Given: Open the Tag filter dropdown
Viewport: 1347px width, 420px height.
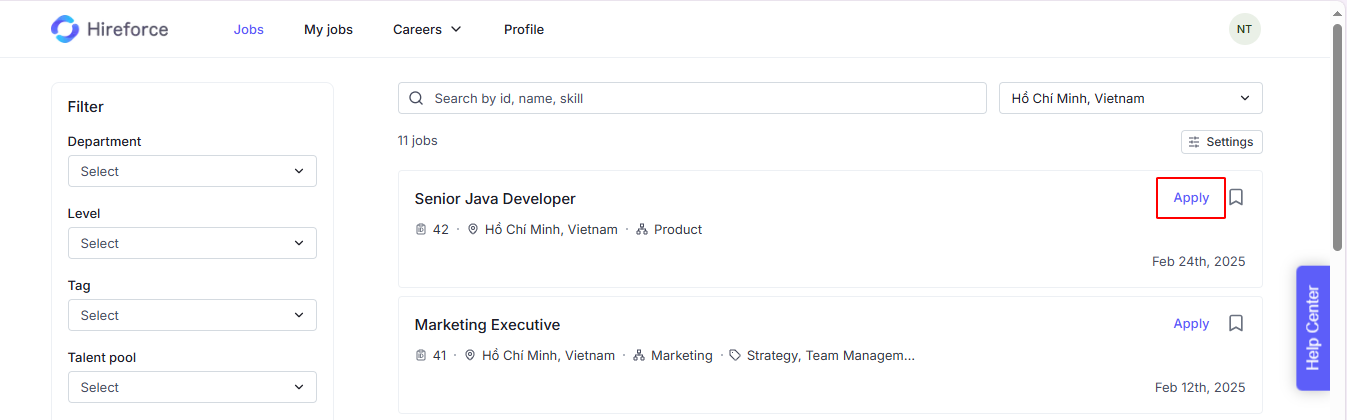Looking at the screenshot, I should tap(192, 315).
